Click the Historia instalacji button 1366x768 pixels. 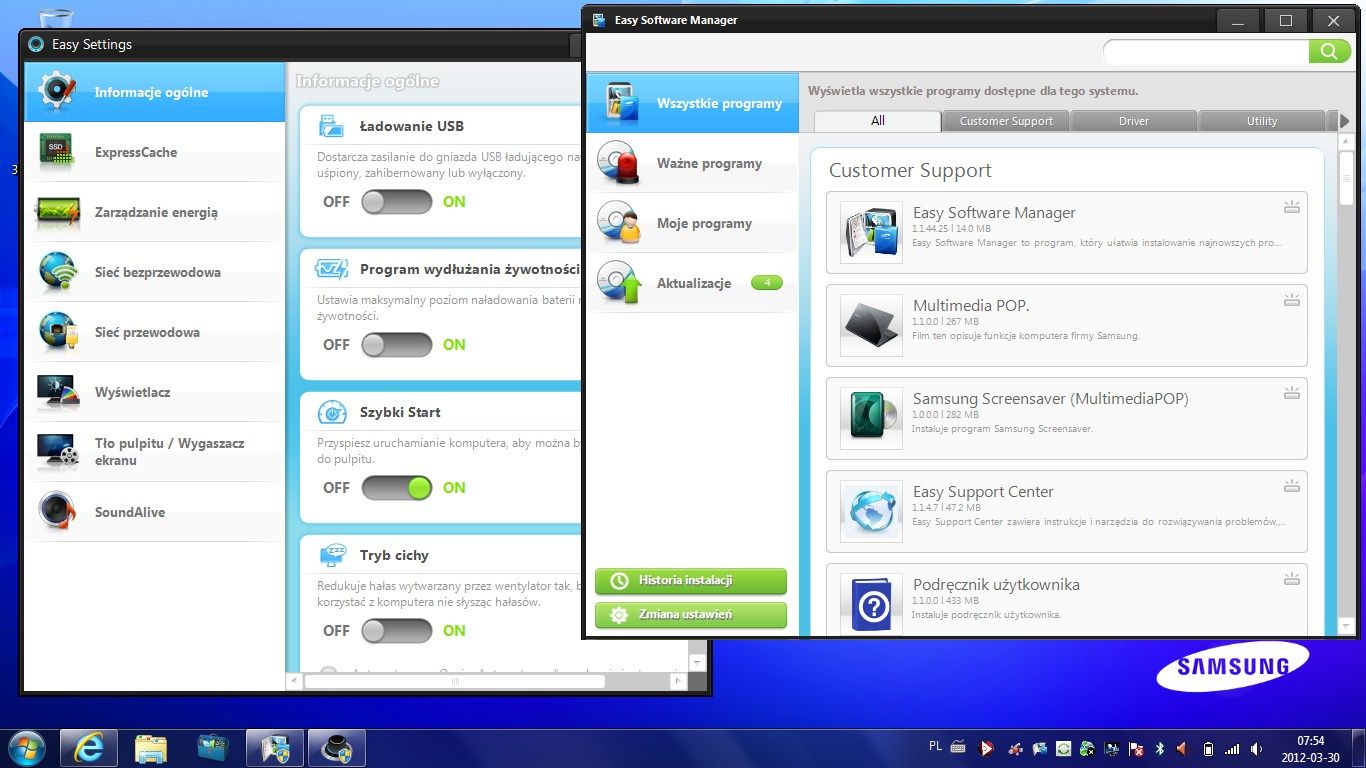[691, 581]
